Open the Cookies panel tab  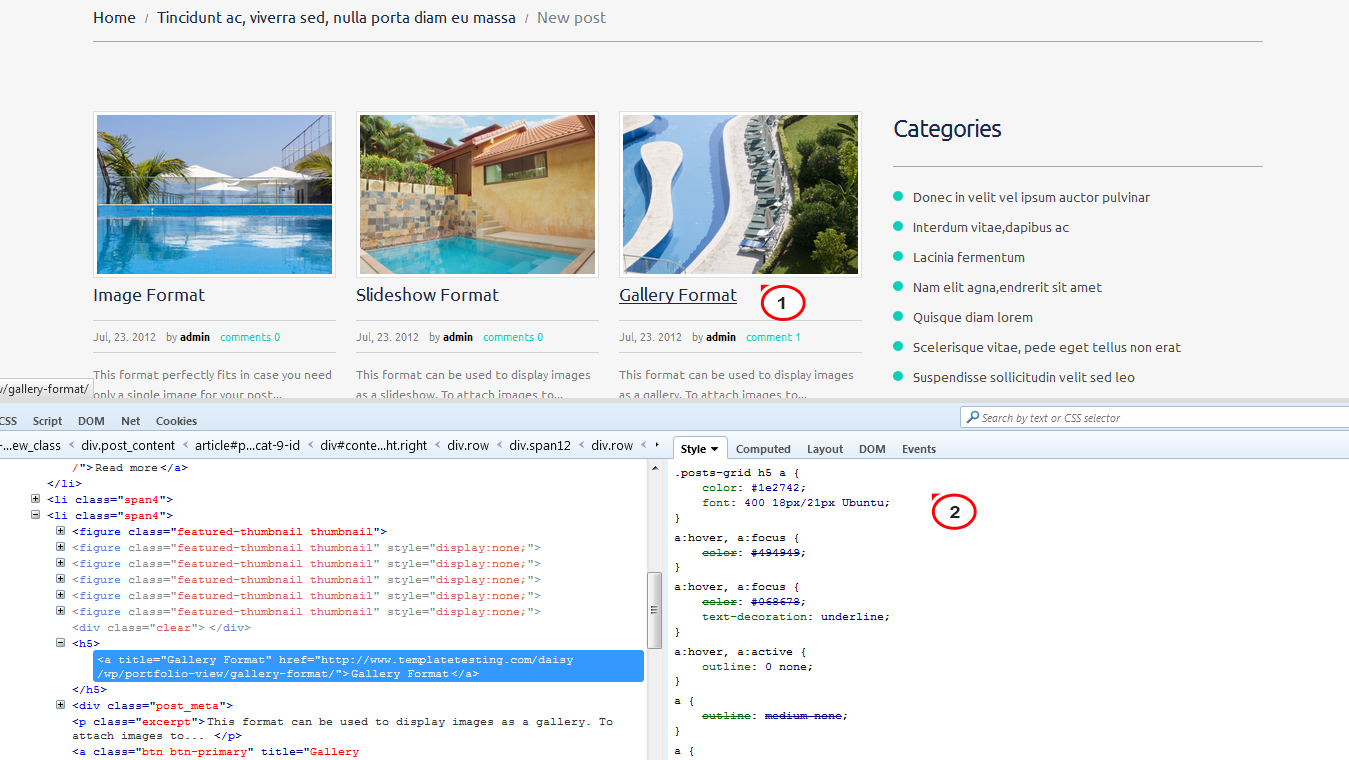pos(176,421)
